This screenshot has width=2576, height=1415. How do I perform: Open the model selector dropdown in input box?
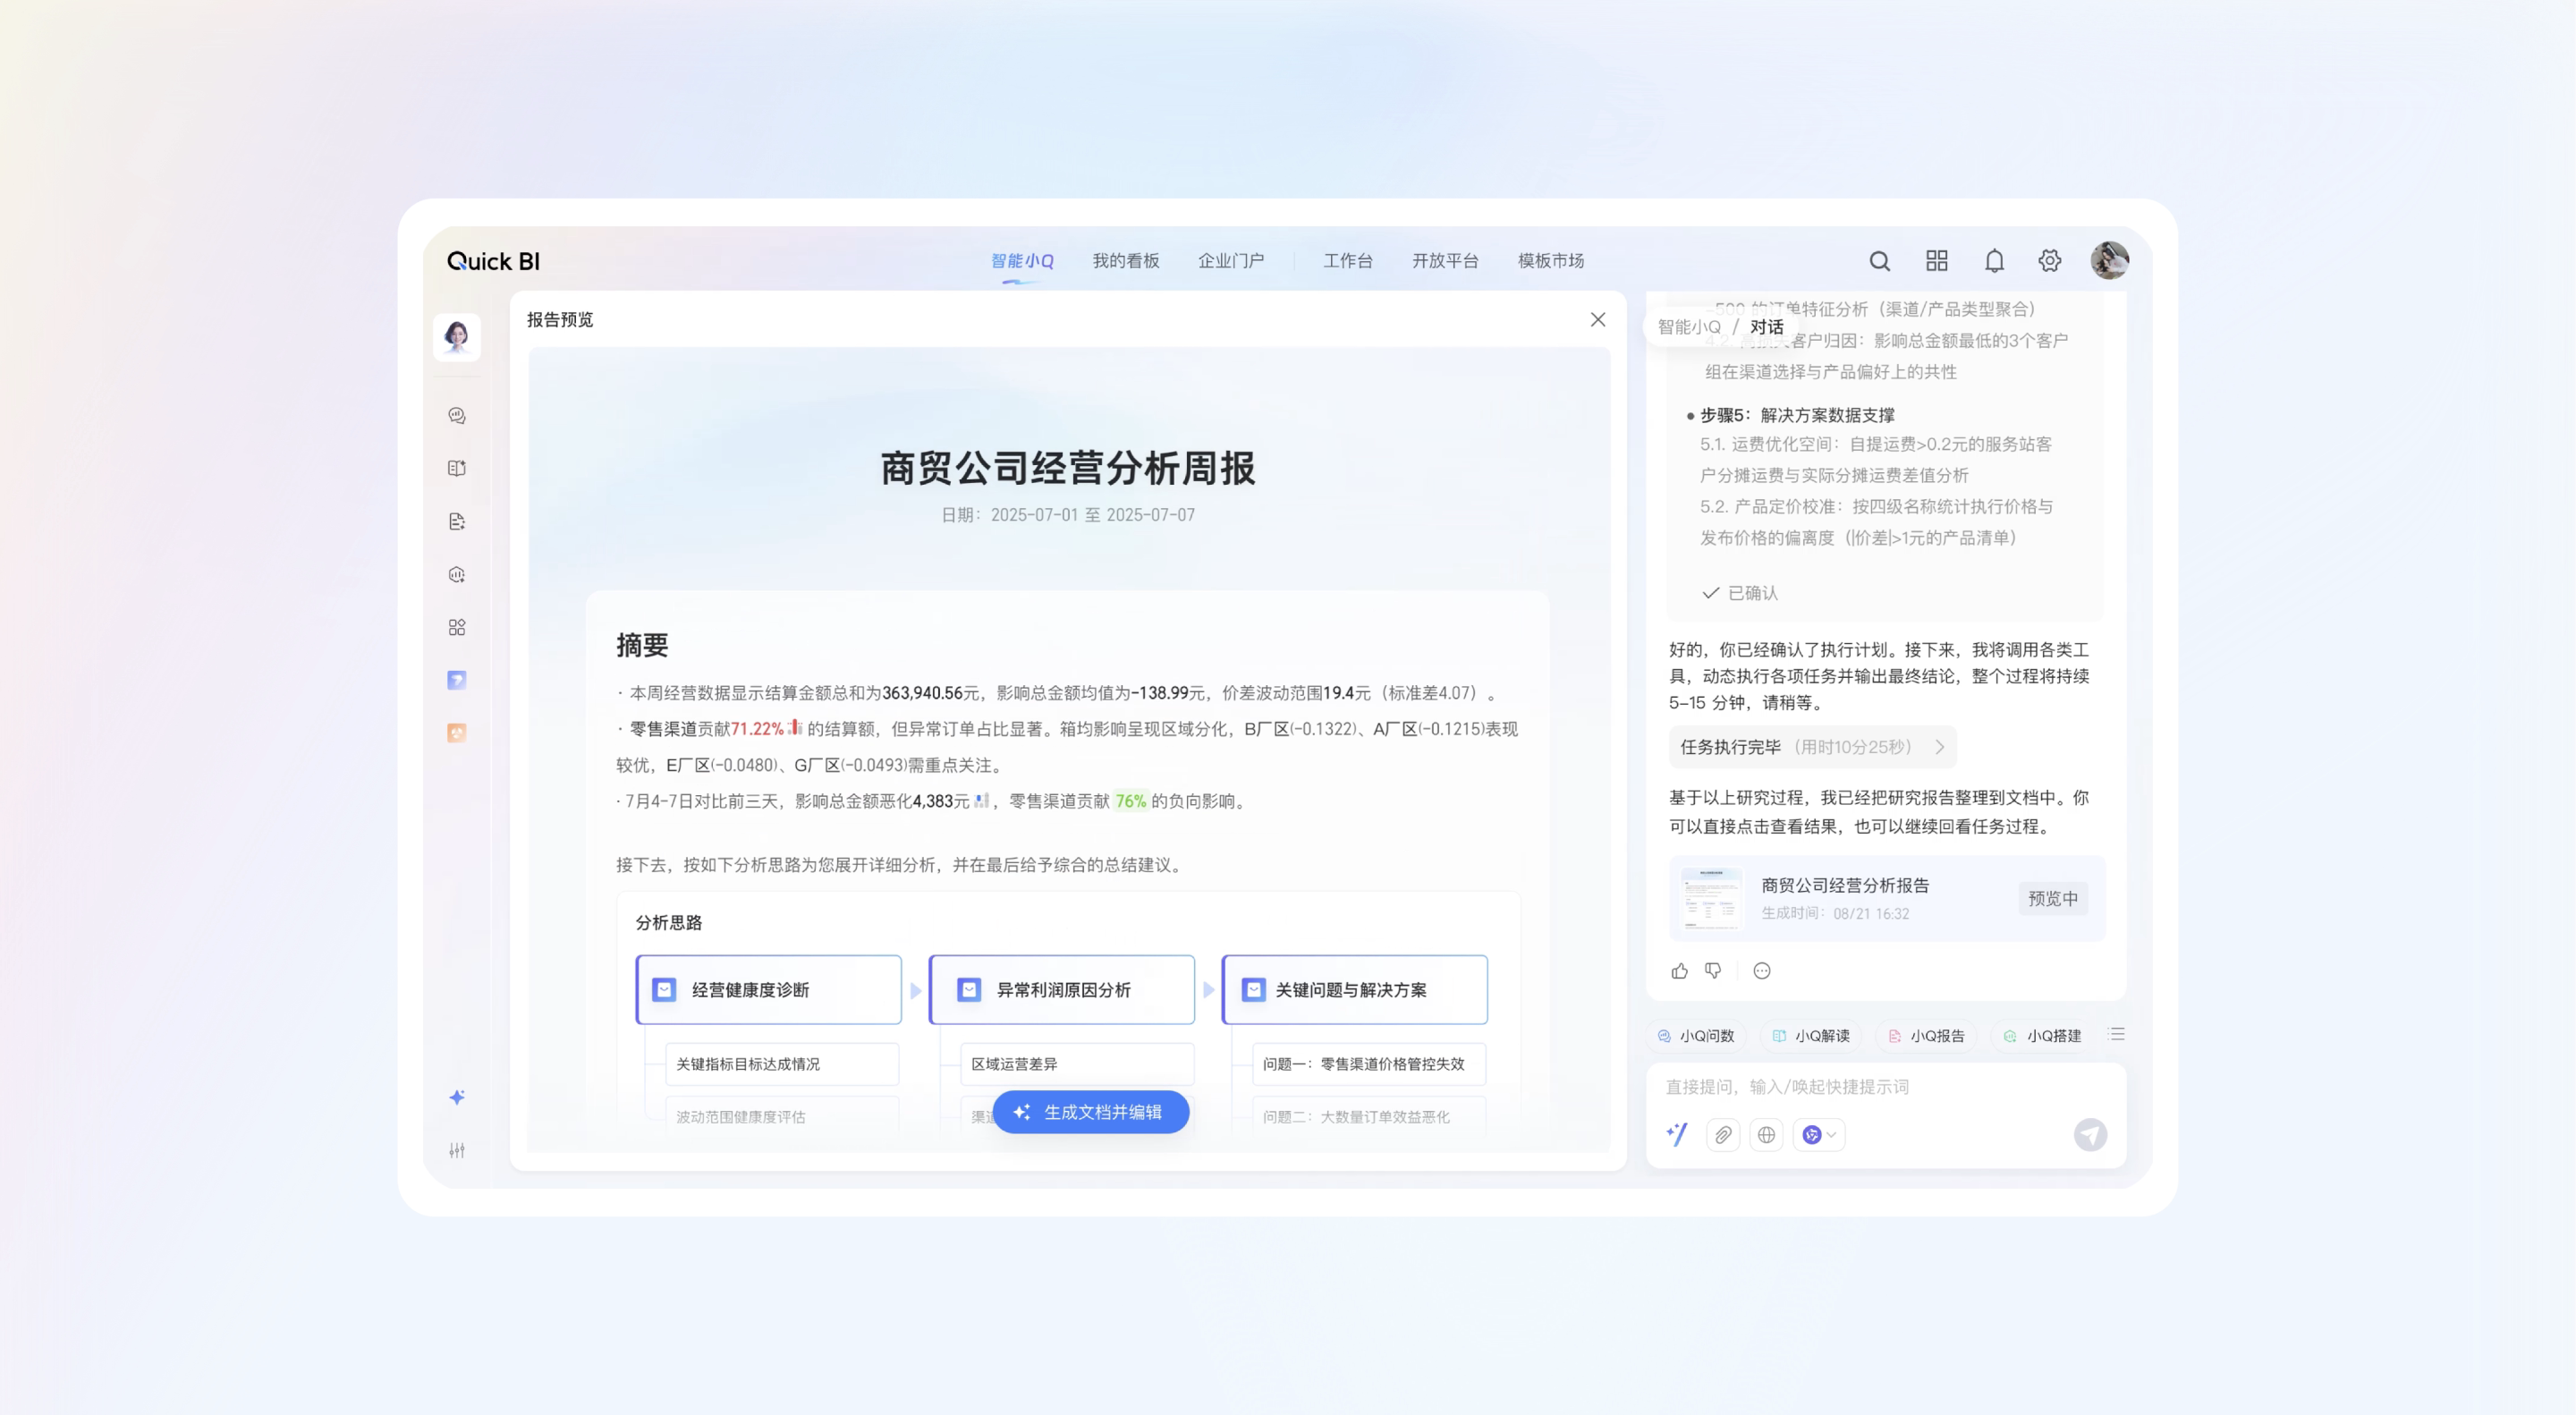click(1820, 1134)
